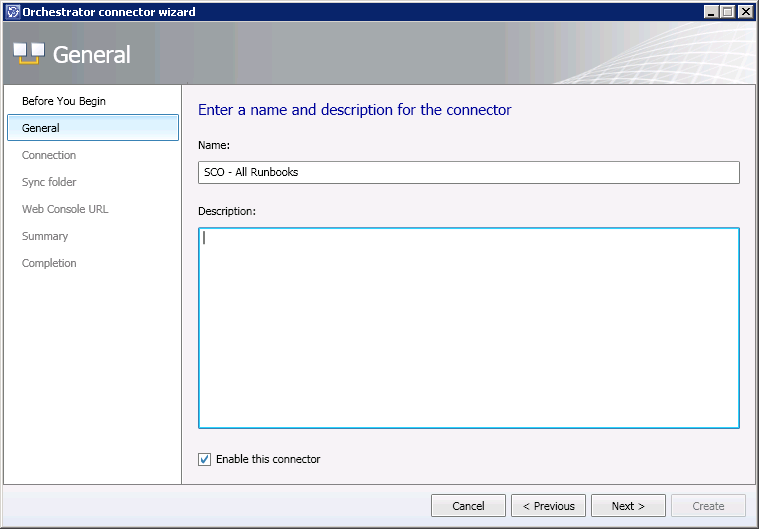Click the Enable this connector label text

tap(268, 459)
